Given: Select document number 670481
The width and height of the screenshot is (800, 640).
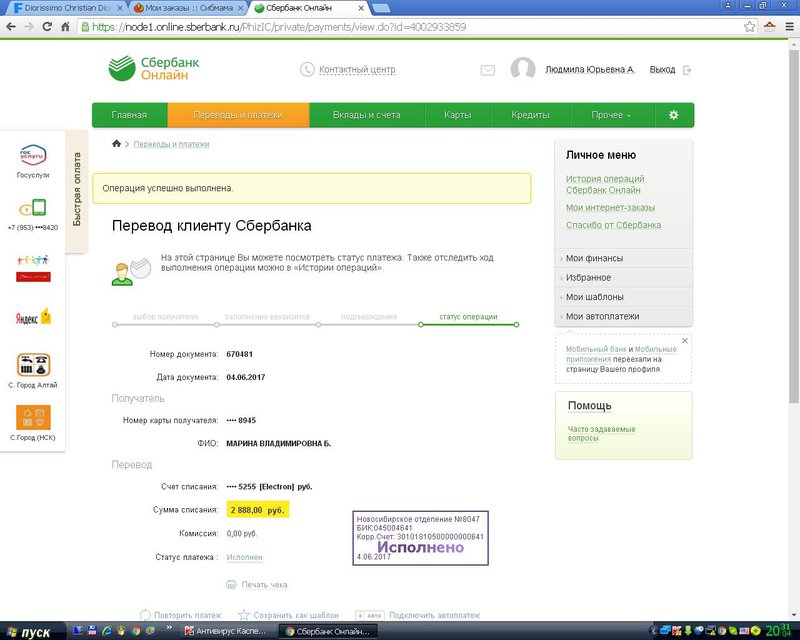Looking at the screenshot, I should tap(240, 354).
